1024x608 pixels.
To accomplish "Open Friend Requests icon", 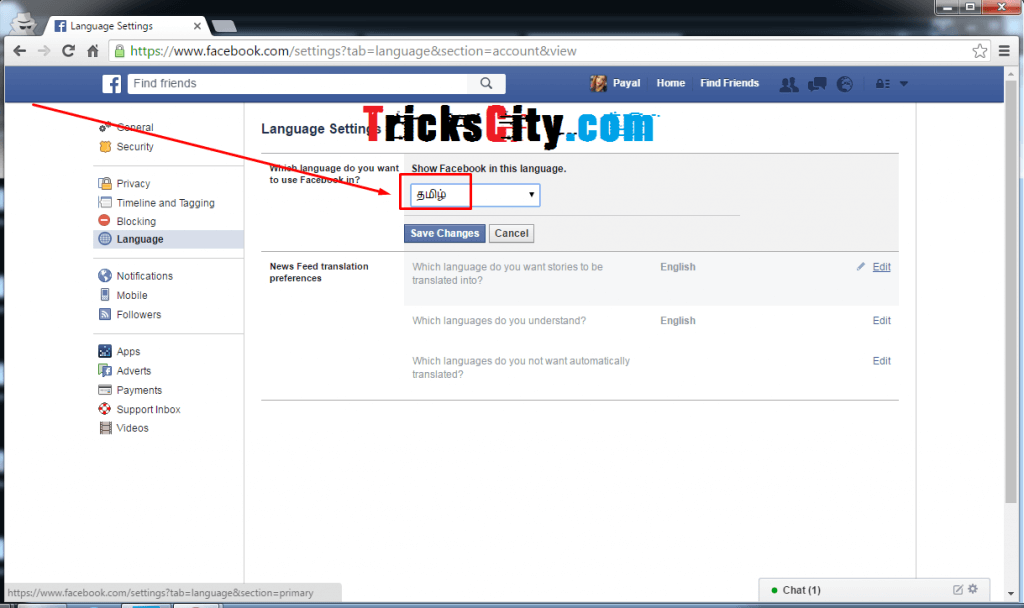I will click(x=789, y=84).
